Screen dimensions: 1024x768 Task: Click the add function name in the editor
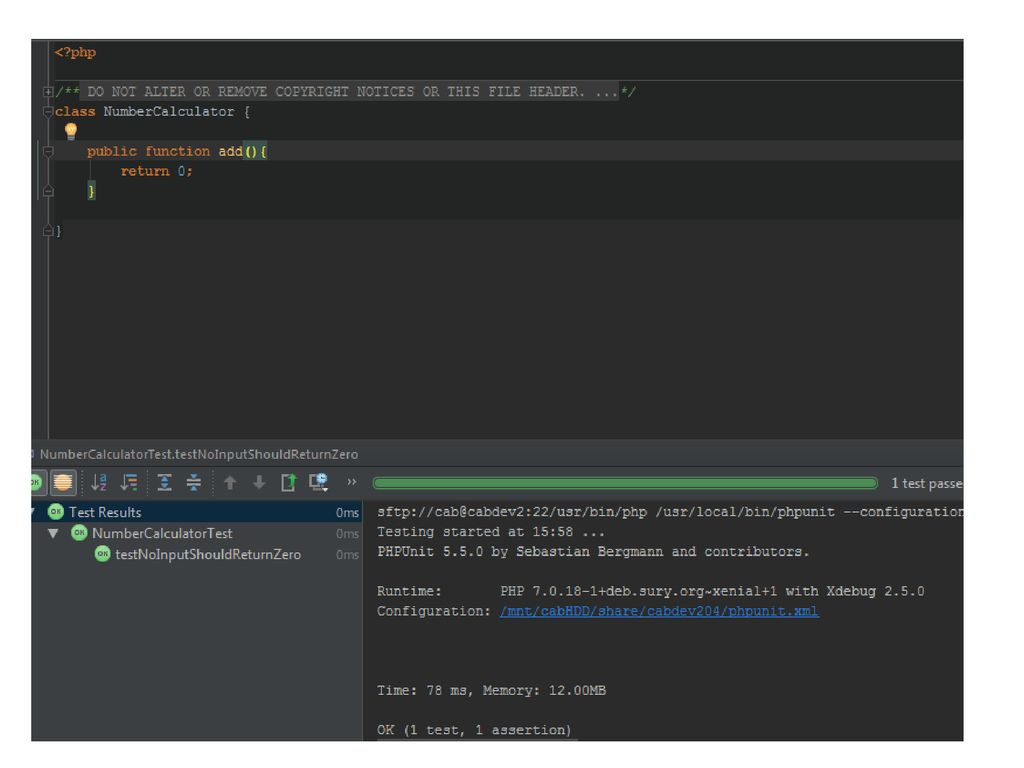click(x=231, y=152)
